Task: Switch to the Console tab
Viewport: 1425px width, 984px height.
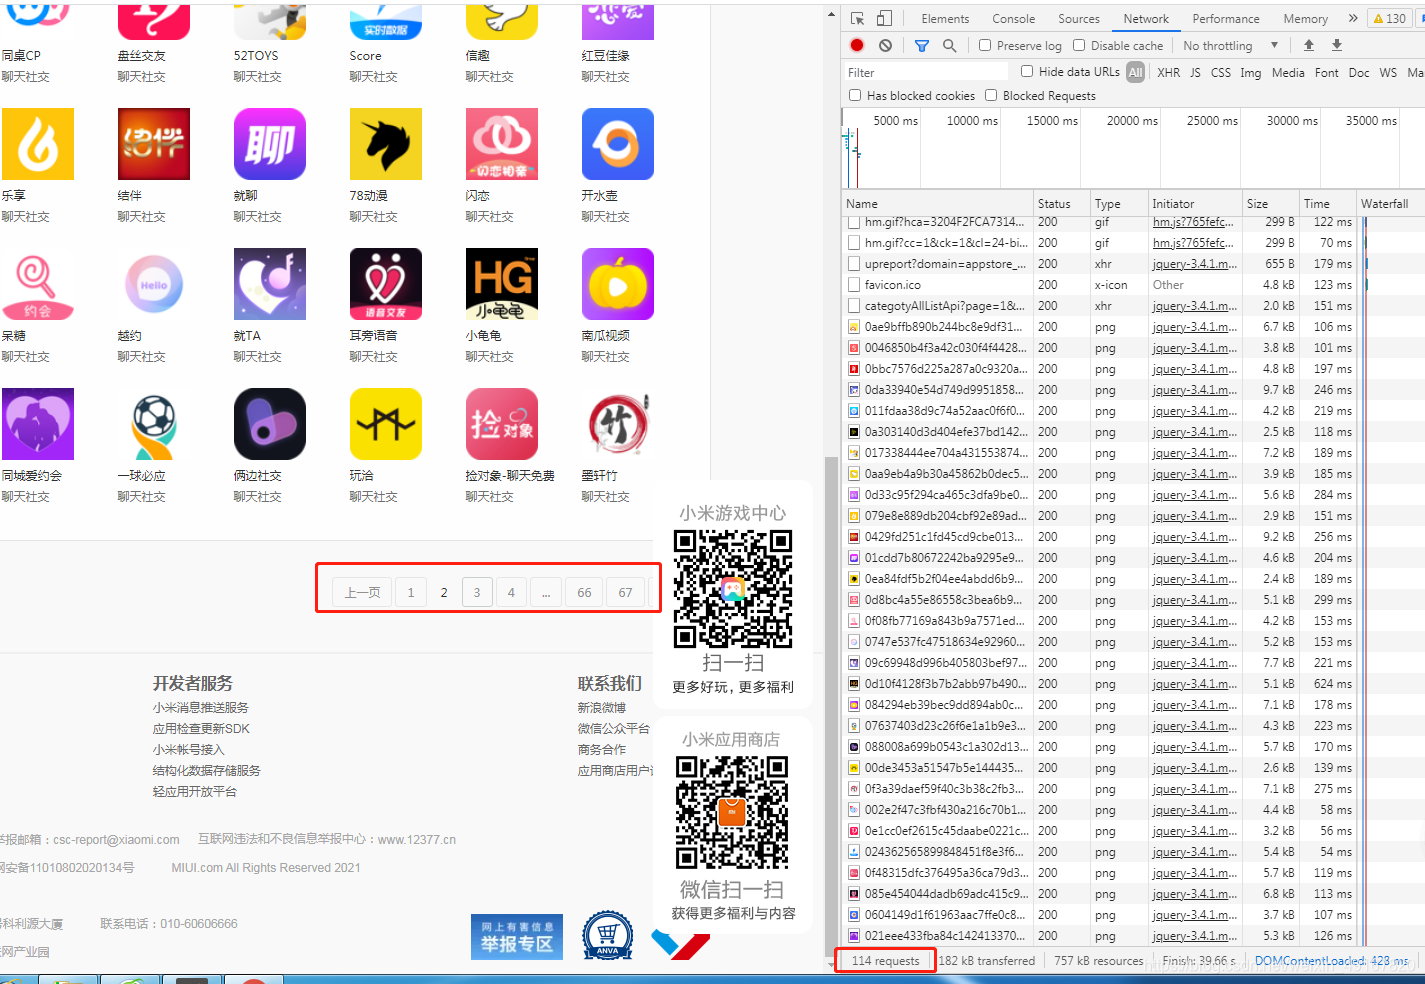Action: [1013, 18]
